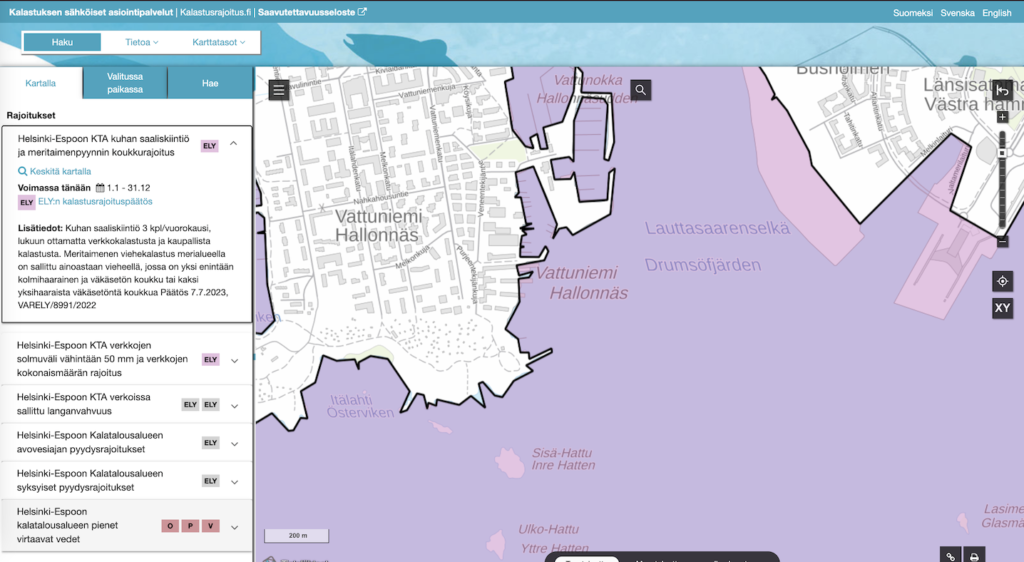Screen dimensions: 1024x562
Task: Zoom in with the plus button
Action: click(x=1002, y=117)
